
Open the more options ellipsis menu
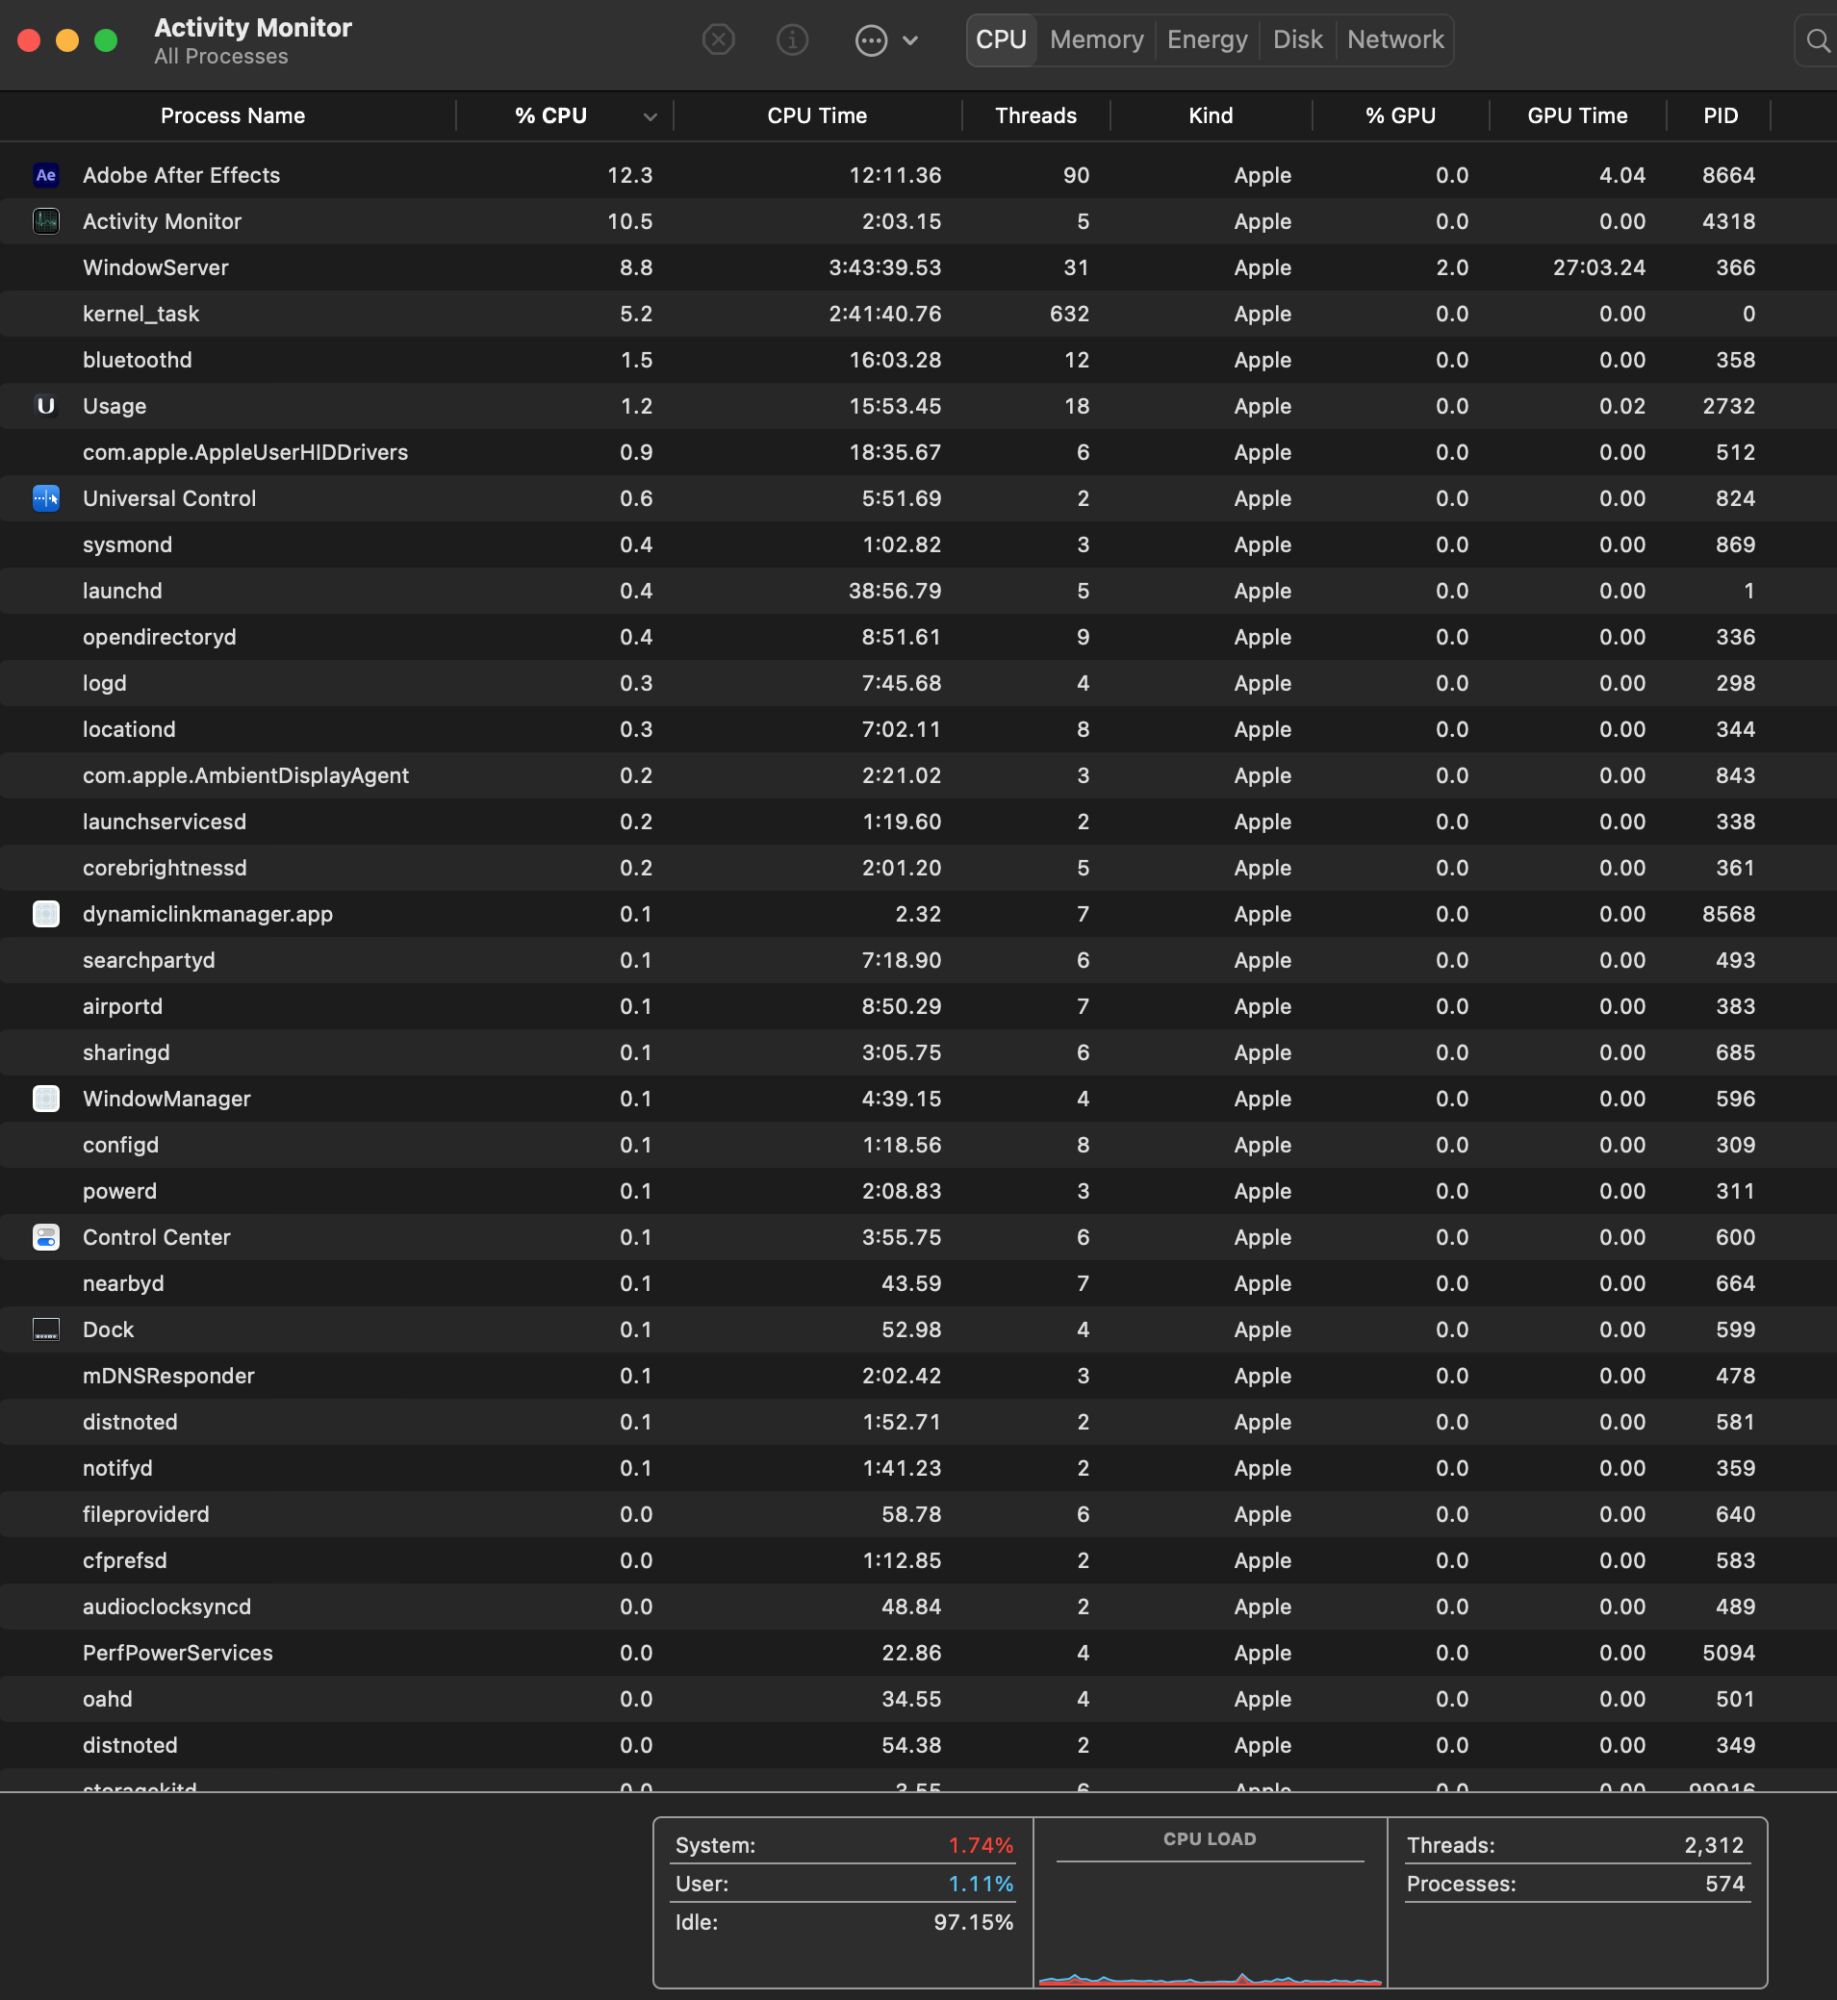(871, 40)
